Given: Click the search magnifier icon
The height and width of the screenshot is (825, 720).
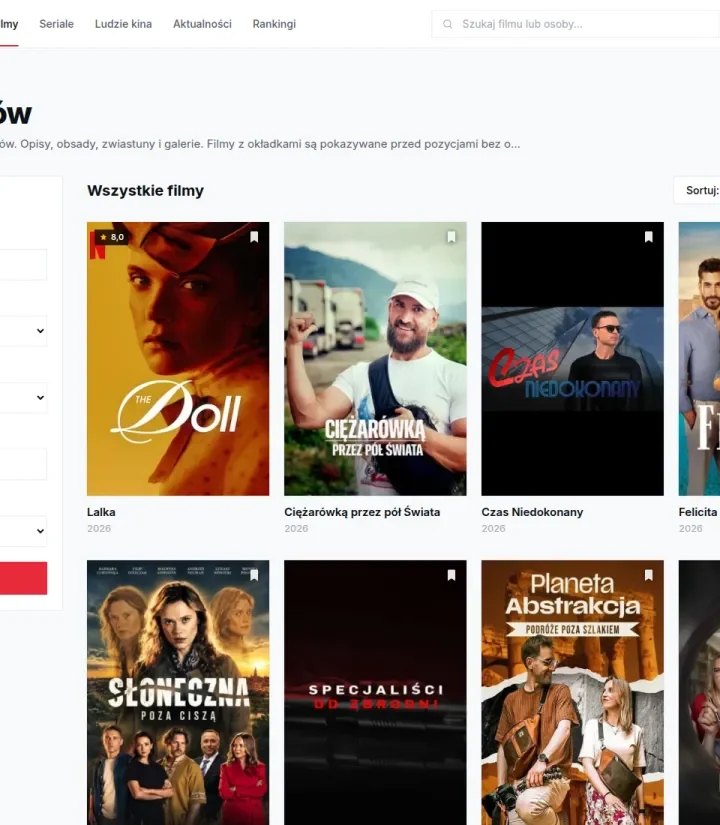Looking at the screenshot, I should (x=447, y=24).
